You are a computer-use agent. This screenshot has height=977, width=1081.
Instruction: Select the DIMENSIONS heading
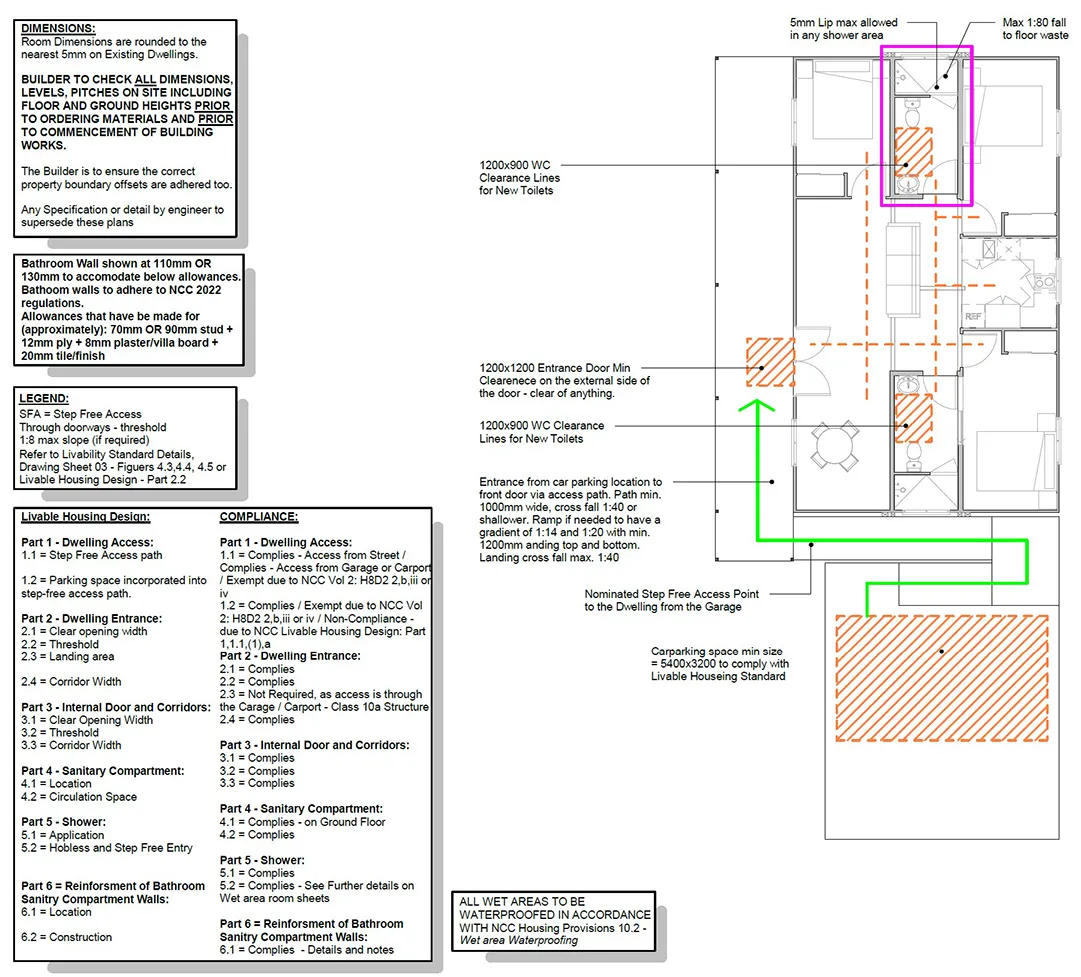pyautogui.click(x=59, y=29)
